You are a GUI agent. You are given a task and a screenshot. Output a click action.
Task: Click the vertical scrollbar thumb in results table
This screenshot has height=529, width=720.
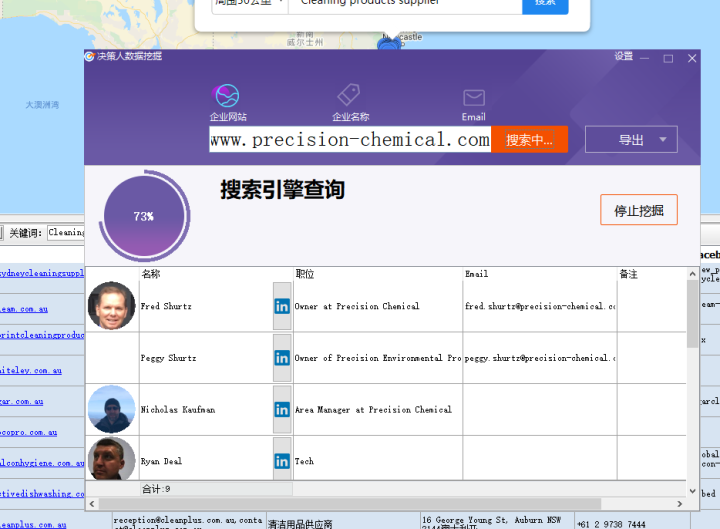click(x=692, y=314)
